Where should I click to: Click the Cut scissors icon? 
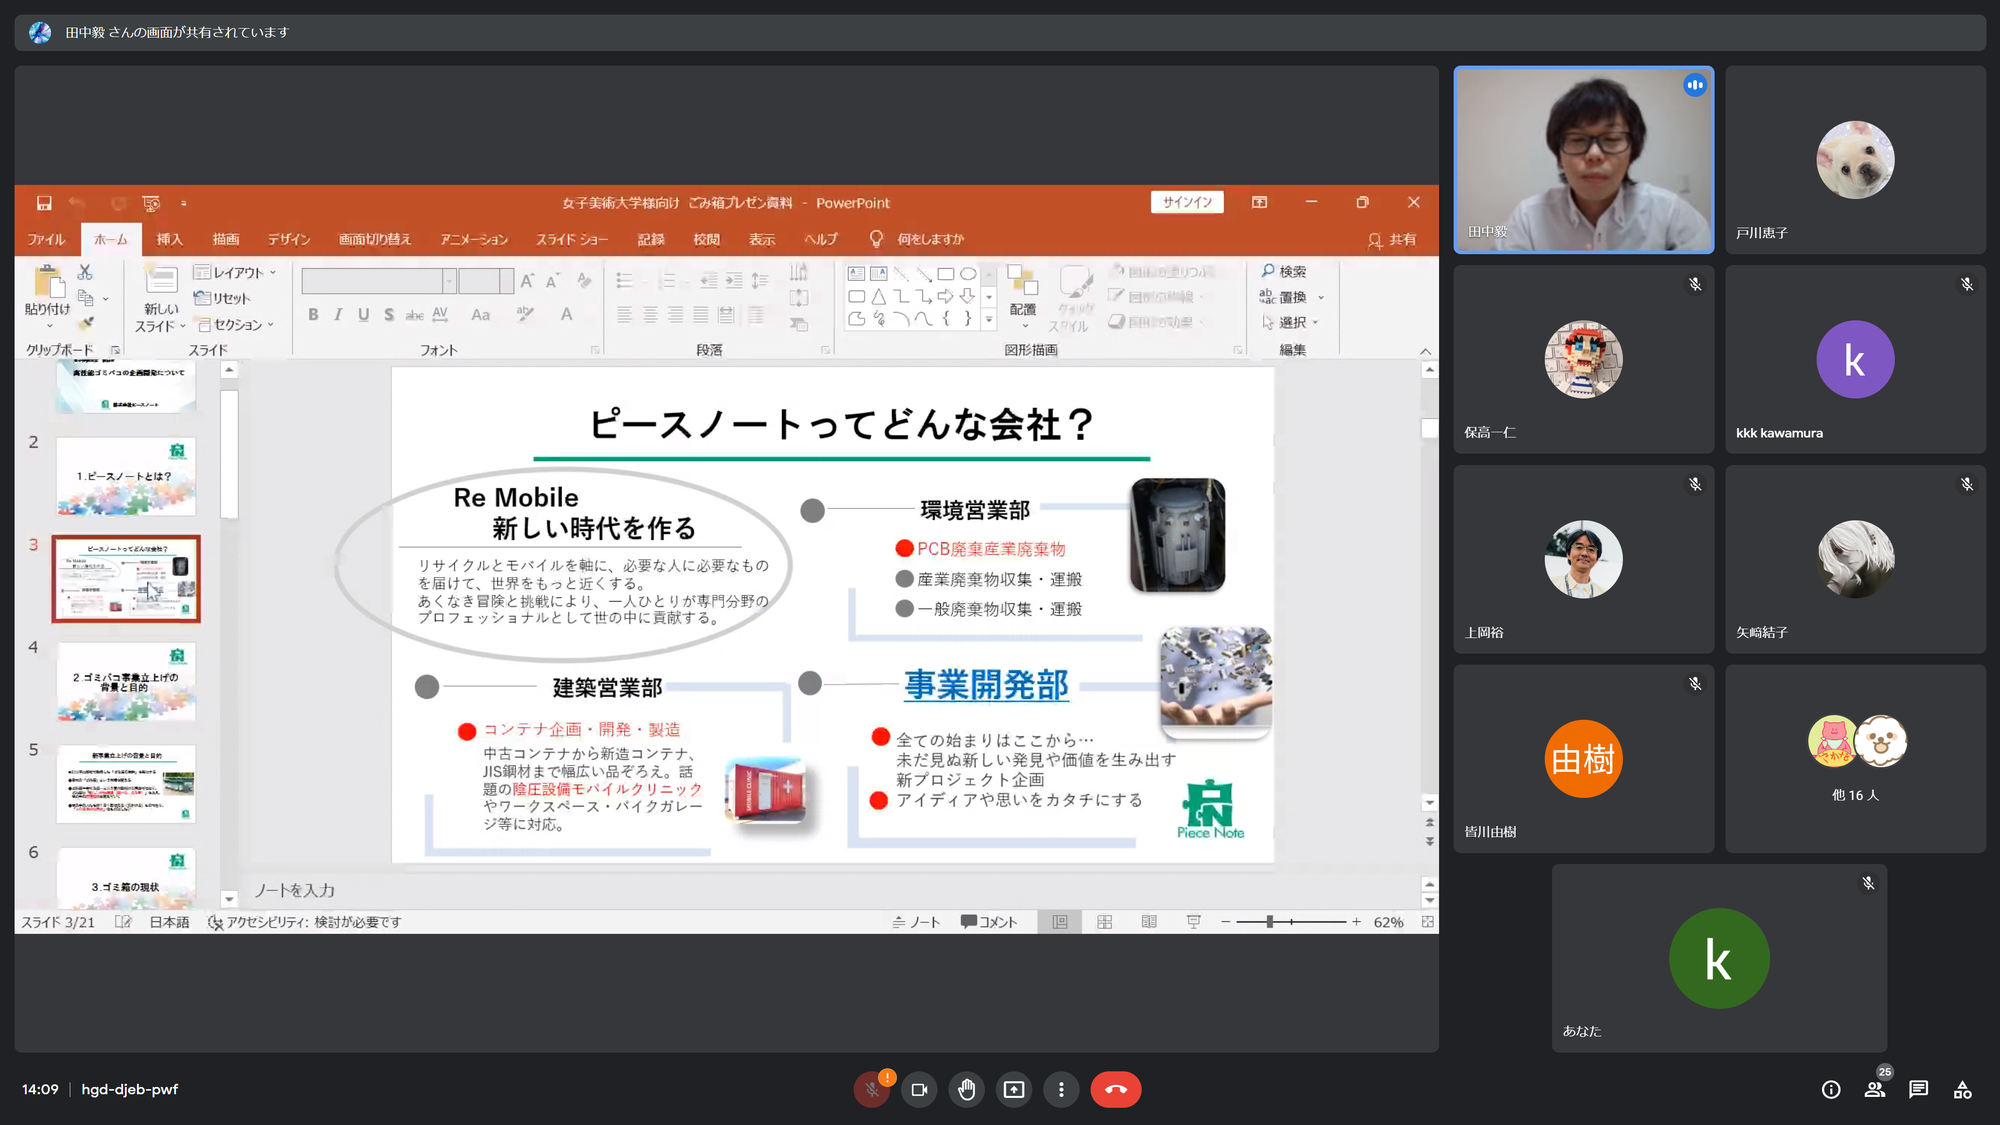85,272
